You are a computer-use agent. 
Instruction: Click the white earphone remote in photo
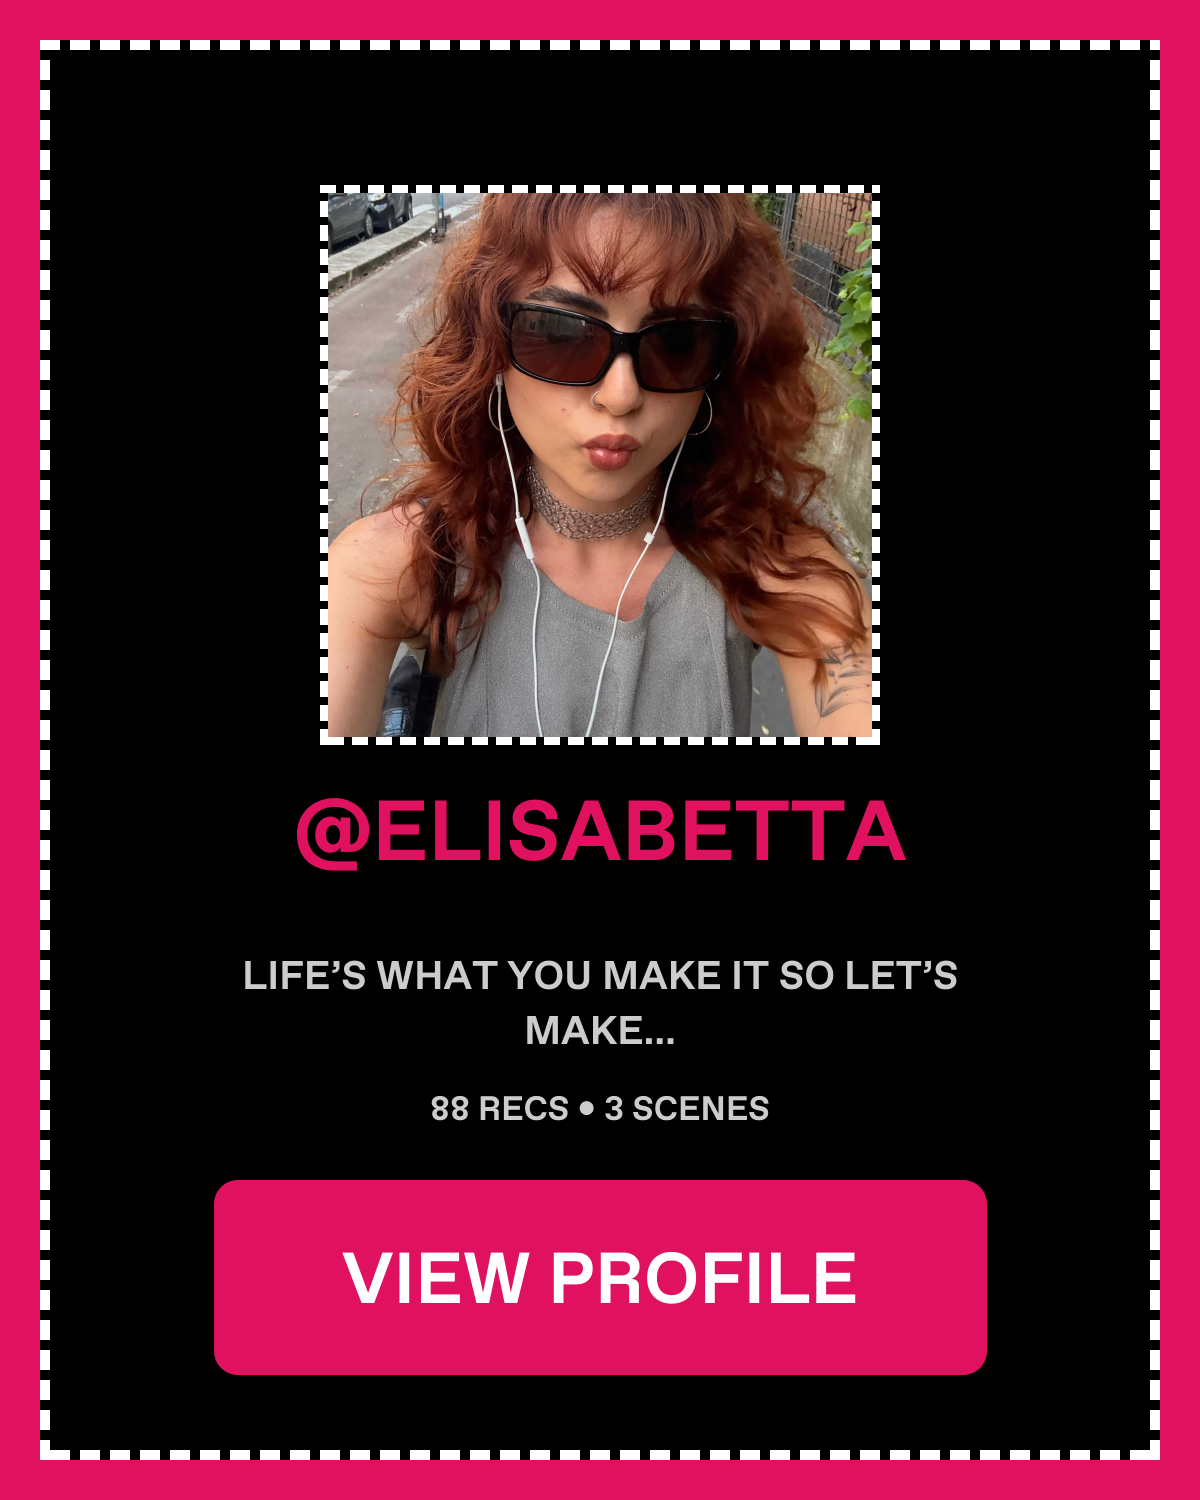click(523, 537)
